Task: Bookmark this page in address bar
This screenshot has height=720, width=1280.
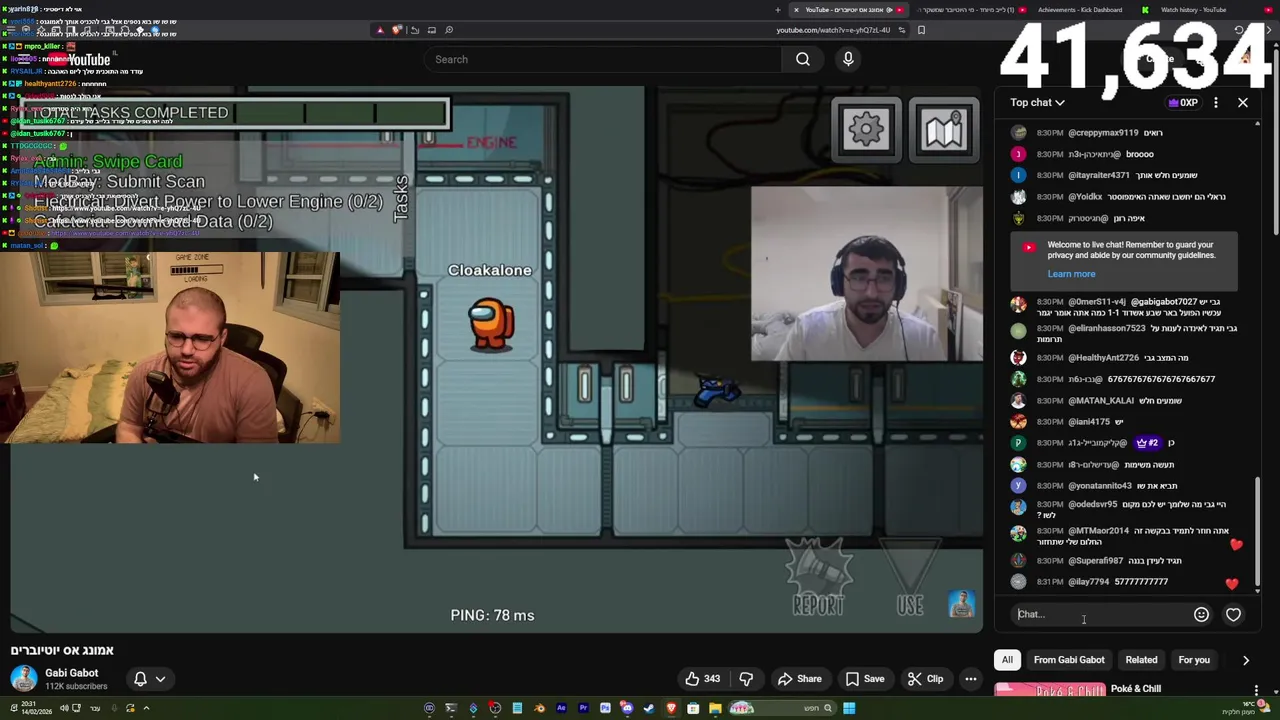Action: (921, 30)
